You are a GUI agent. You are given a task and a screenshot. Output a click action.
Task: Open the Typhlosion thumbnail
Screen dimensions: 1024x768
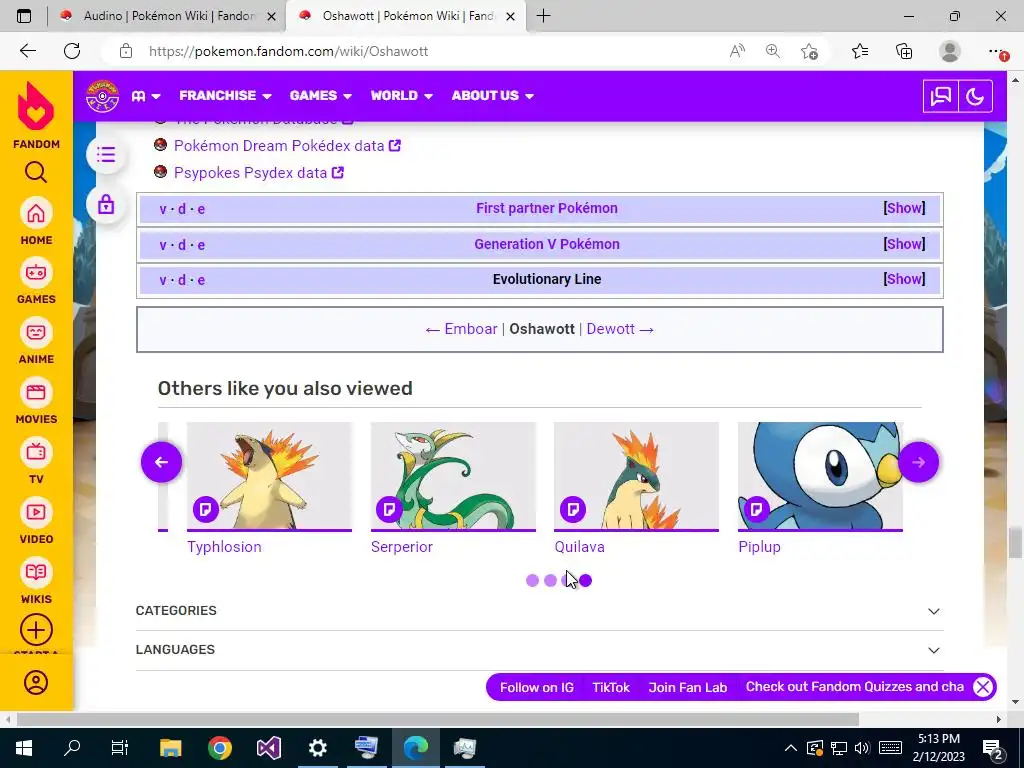coord(269,476)
